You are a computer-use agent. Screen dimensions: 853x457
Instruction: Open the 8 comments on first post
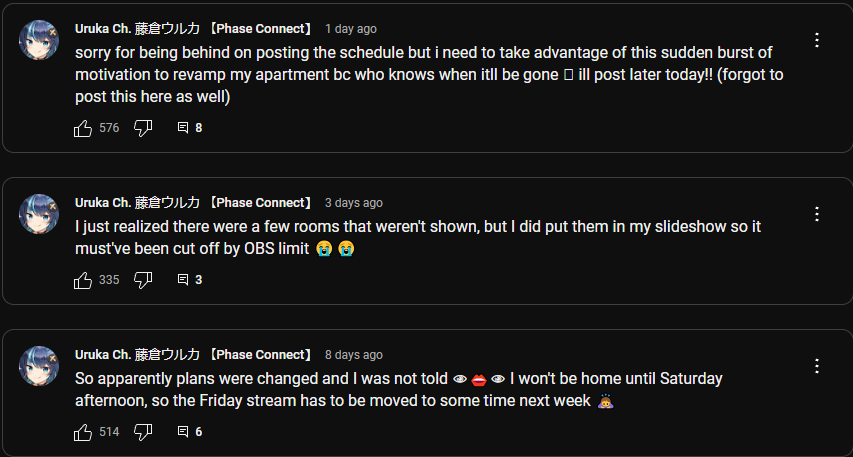(x=190, y=128)
